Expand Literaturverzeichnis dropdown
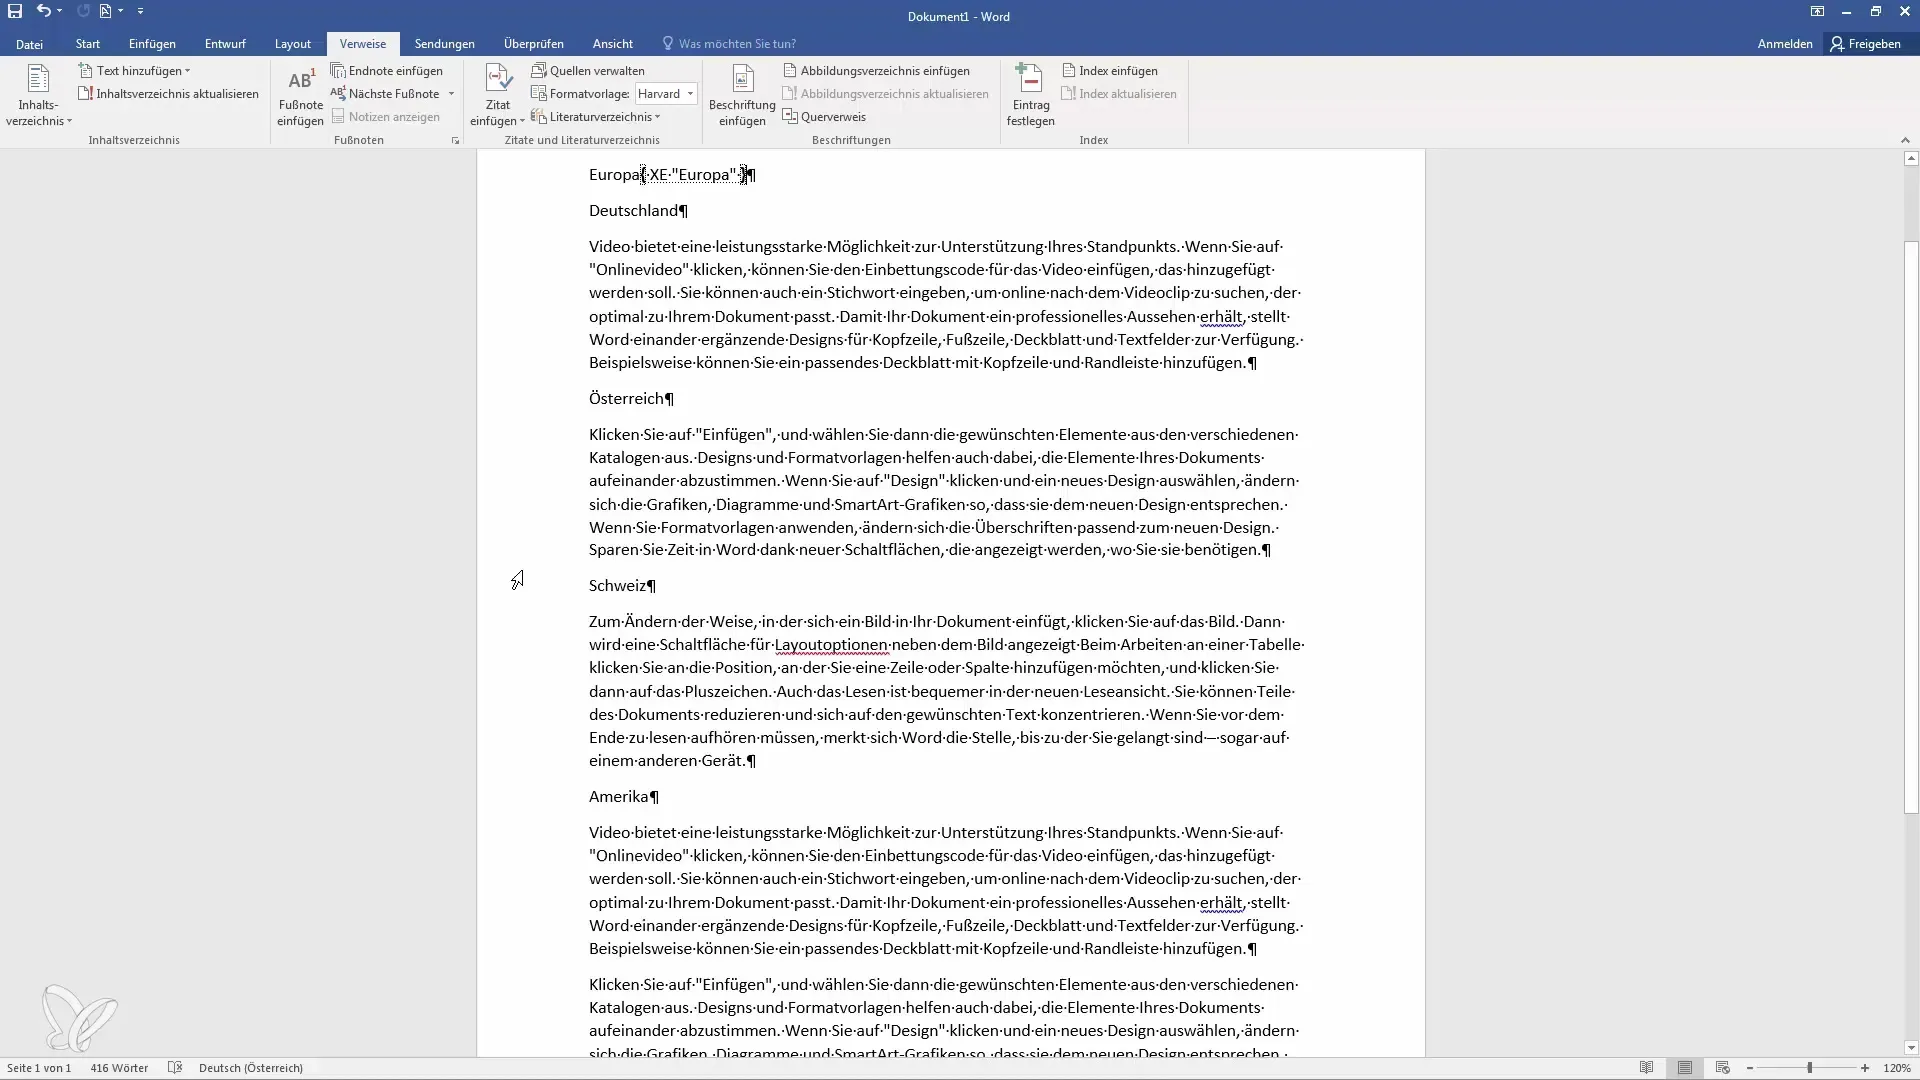 (x=596, y=117)
